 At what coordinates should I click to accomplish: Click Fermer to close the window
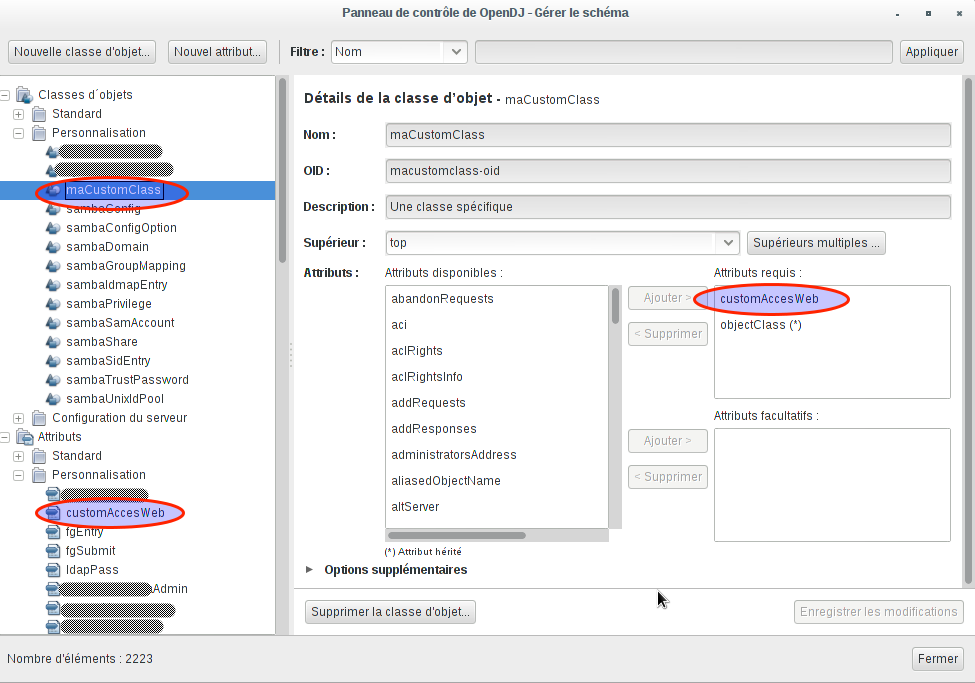pos(938,659)
